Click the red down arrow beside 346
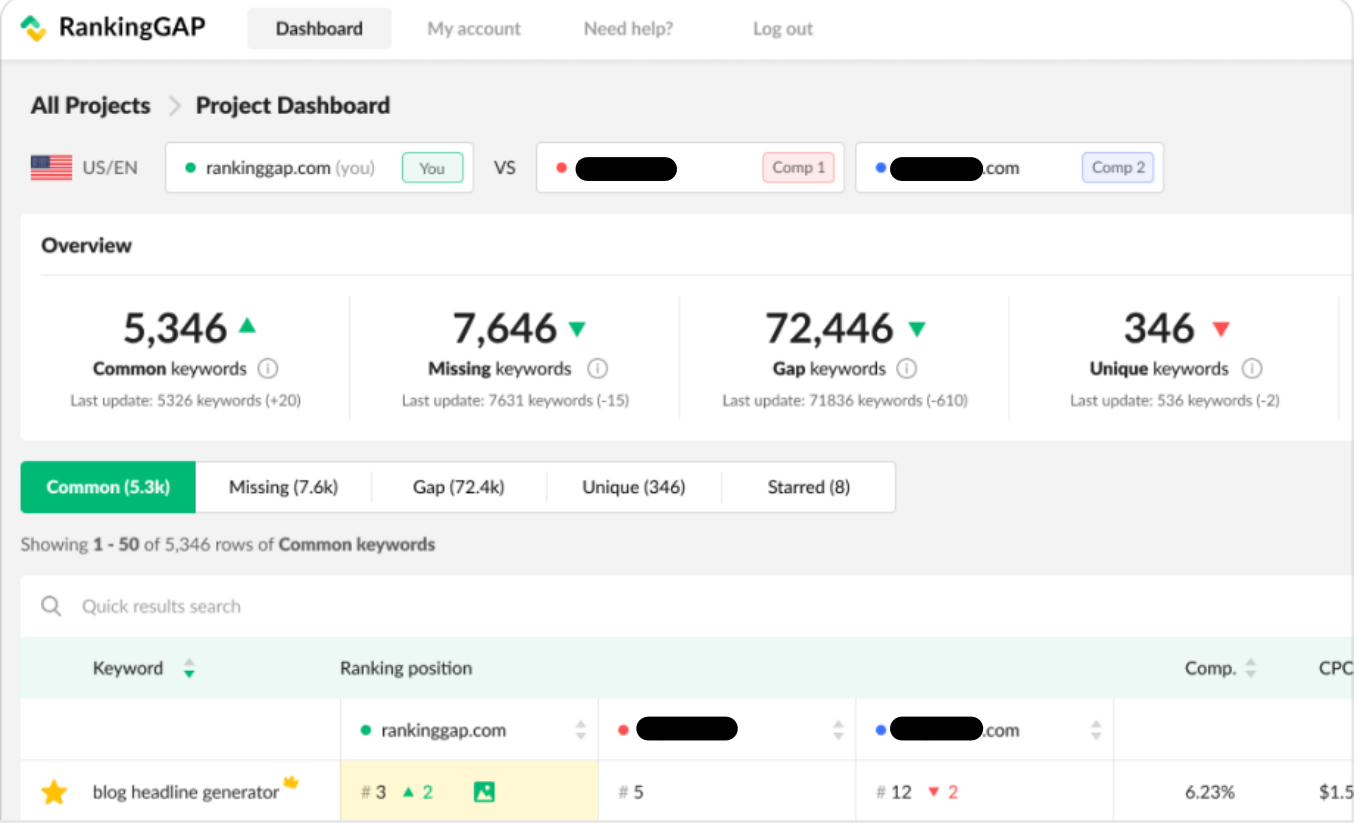This screenshot has height=823, width=1354. [1220, 328]
